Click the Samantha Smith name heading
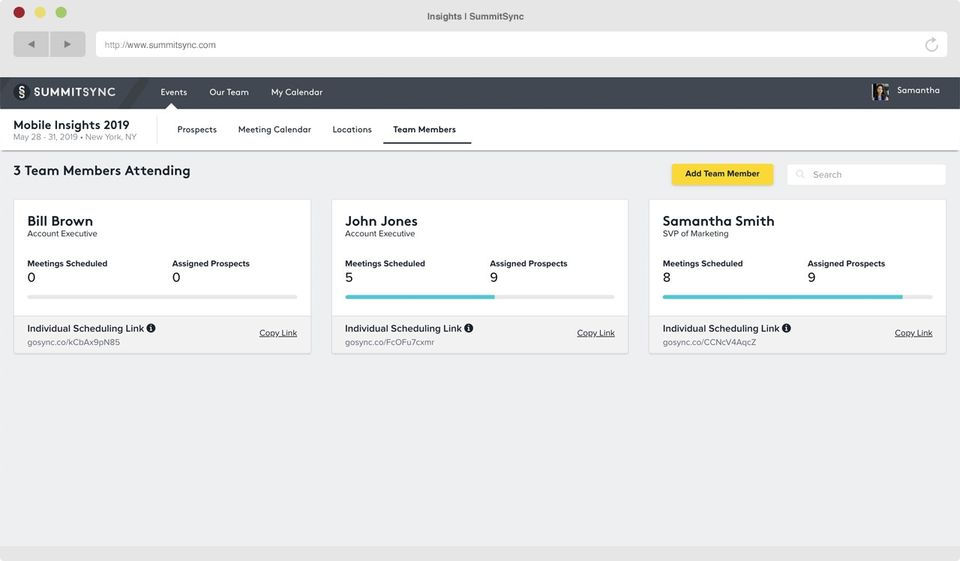 718,221
